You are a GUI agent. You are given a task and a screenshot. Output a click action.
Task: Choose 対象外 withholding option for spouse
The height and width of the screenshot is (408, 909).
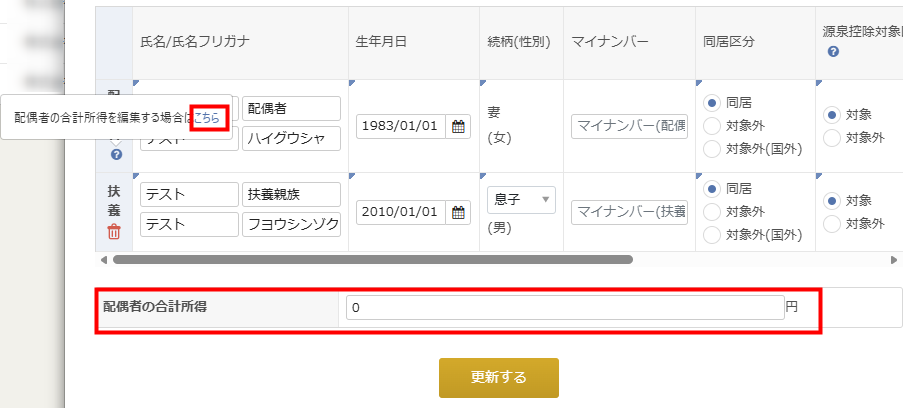[830, 138]
